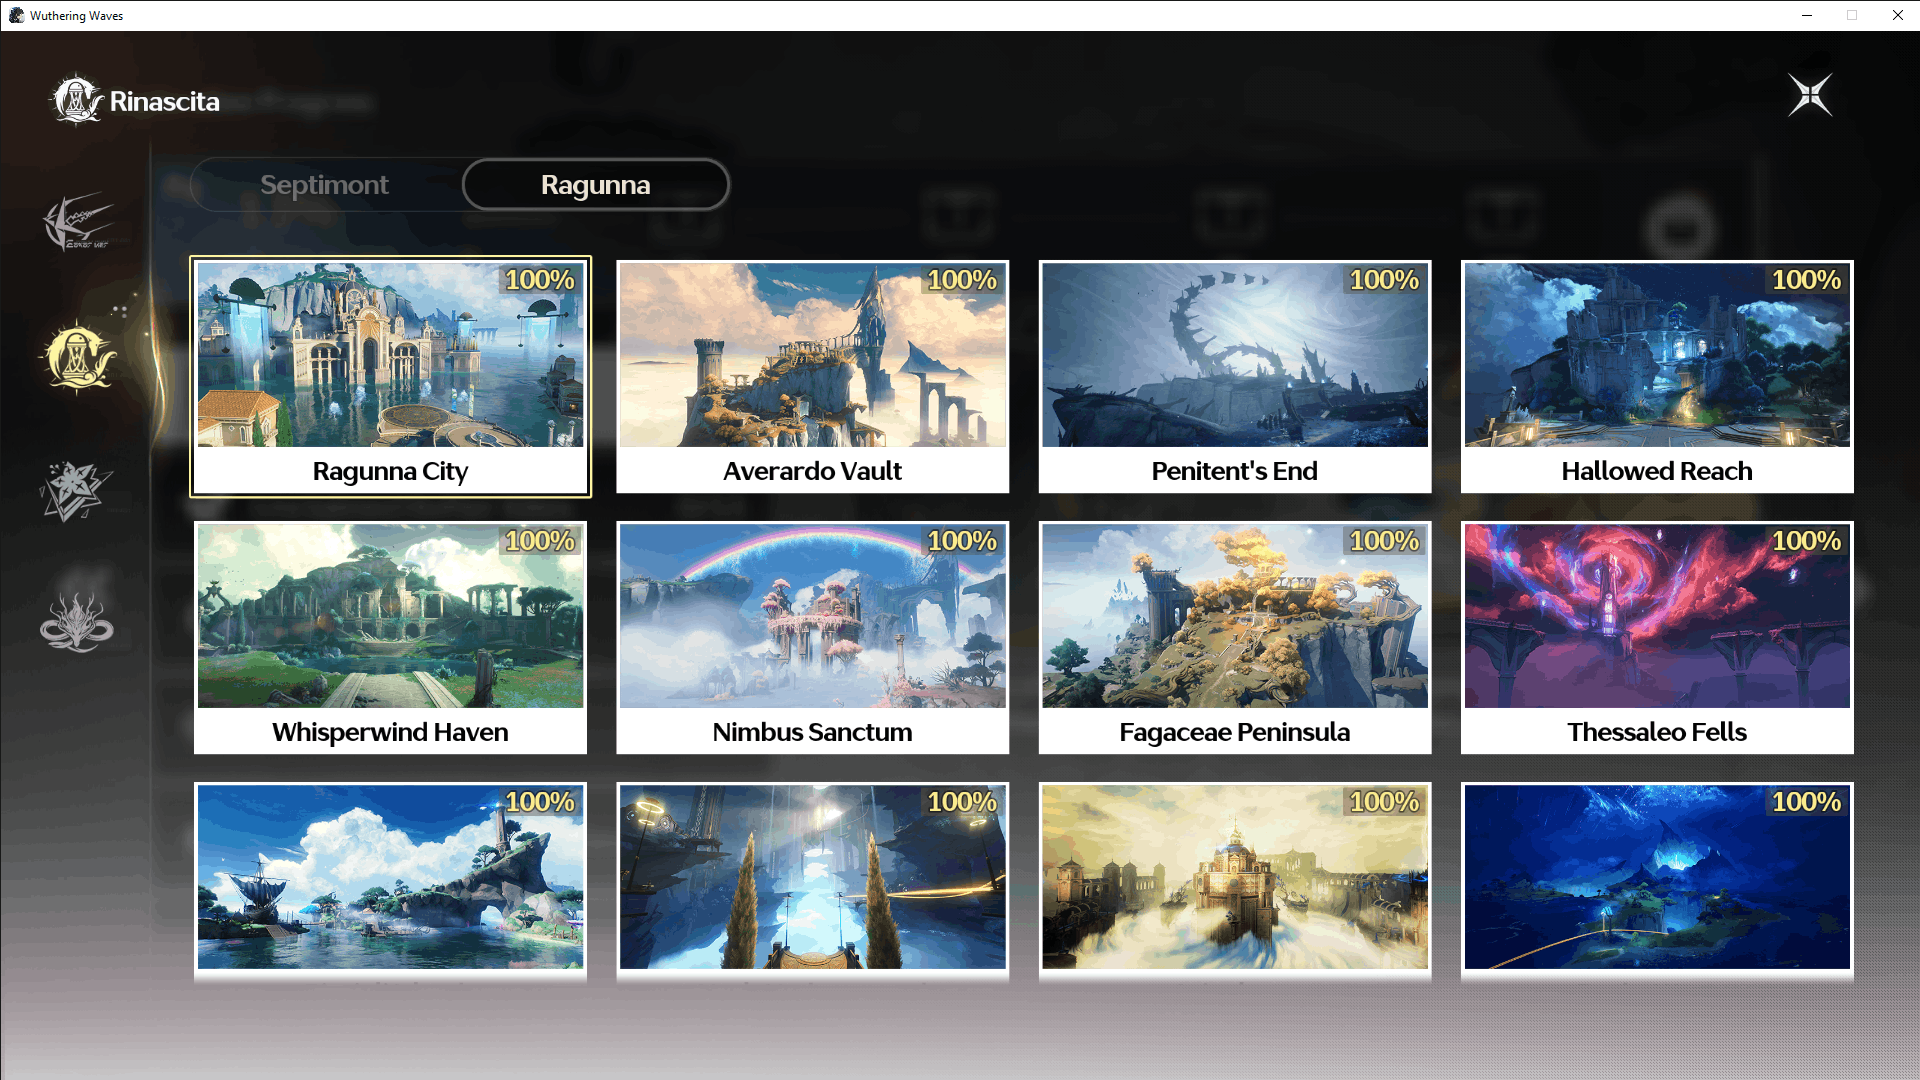Select the light-beam cavern card
Screen dimensions: 1920x1080
(x=812, y=880)
